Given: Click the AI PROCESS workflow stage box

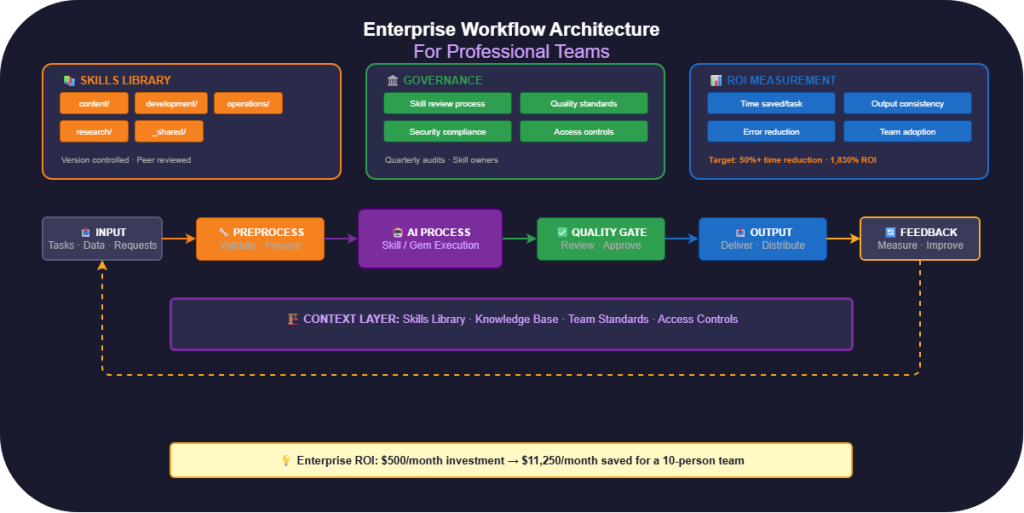Looking at the screenshot, I should (x=430, y=239).
